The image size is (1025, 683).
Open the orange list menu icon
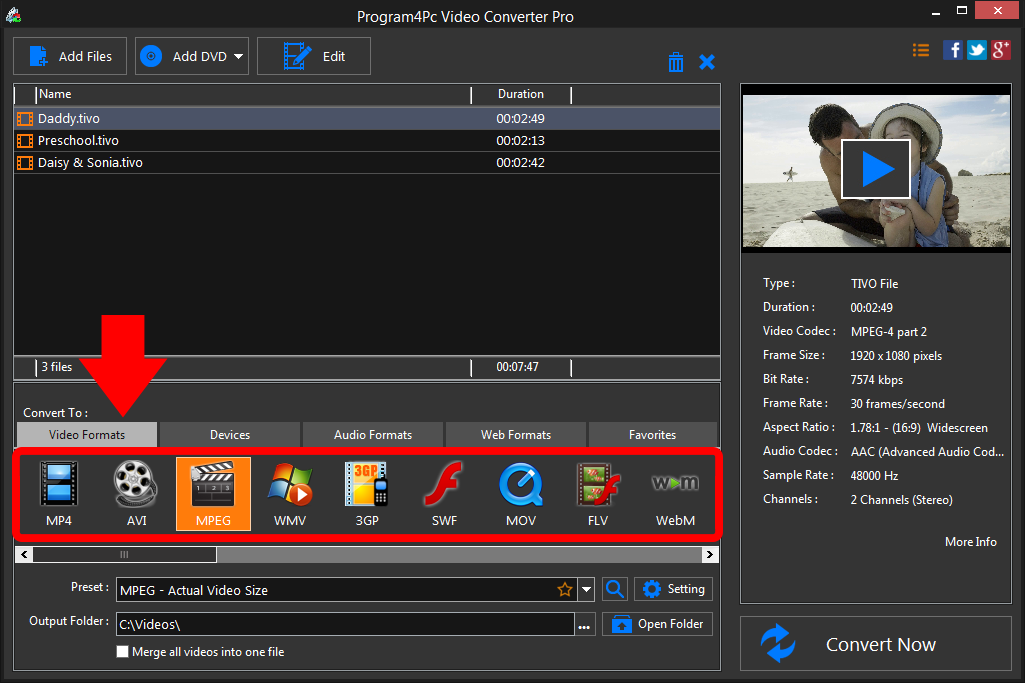click(x=921, y=50)
